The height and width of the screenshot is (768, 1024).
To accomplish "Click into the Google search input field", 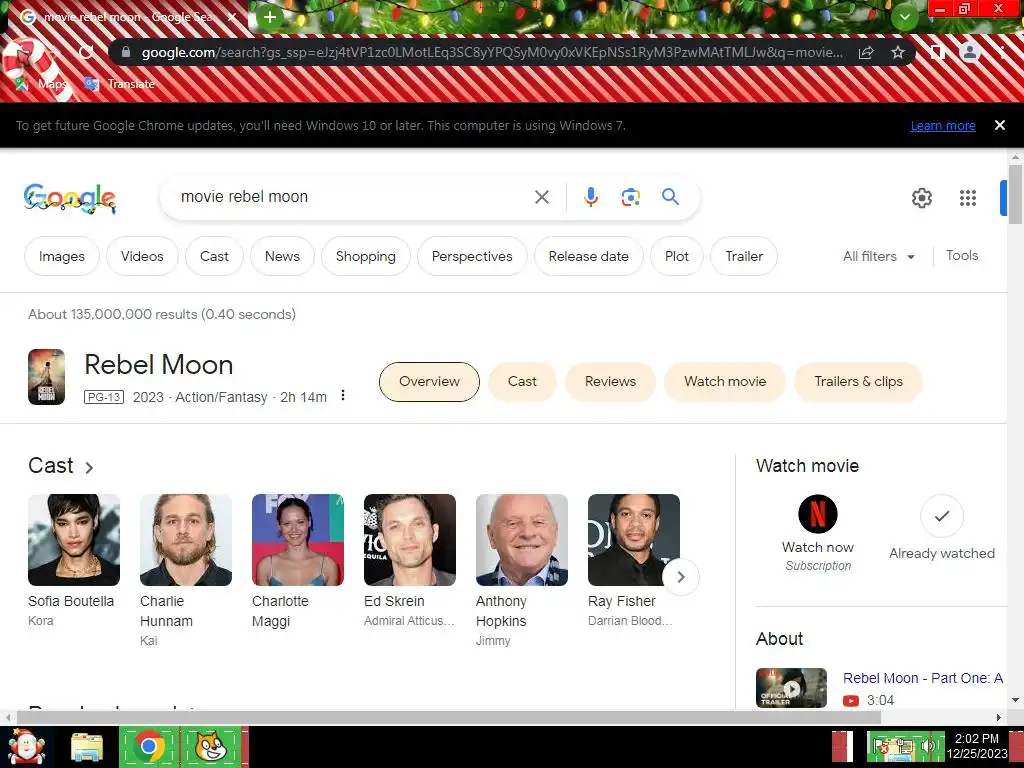I will click(x=353, y=197).
